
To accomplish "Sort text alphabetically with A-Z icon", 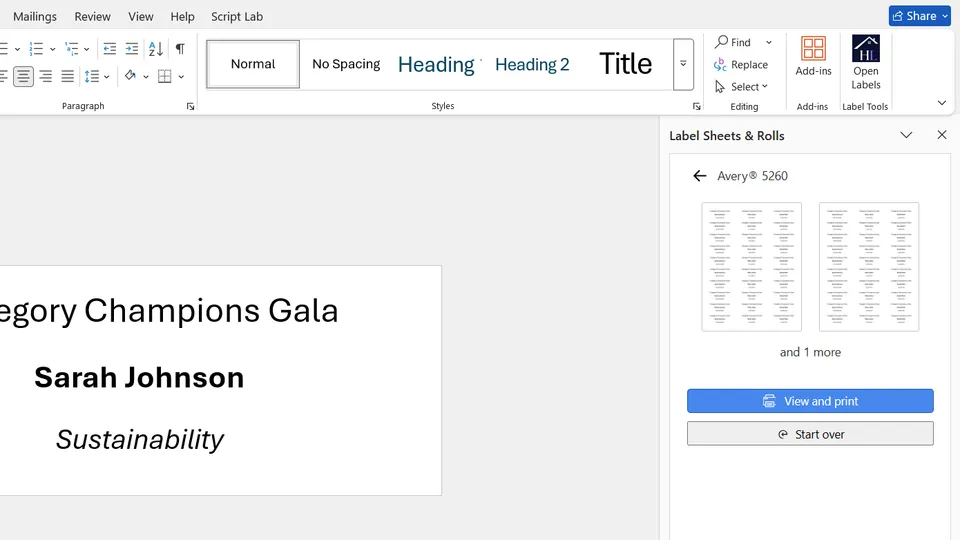I will (x=156, y=48).
